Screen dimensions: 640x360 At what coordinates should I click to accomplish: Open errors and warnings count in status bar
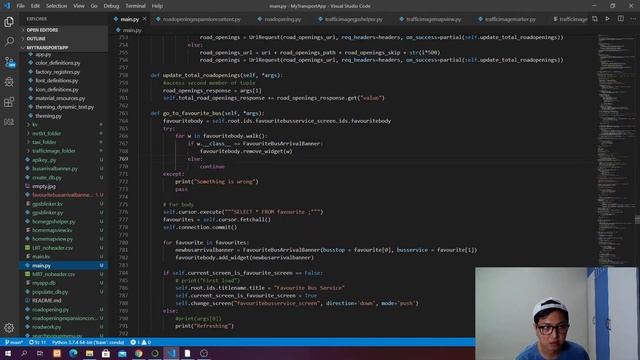pos(140,342)
